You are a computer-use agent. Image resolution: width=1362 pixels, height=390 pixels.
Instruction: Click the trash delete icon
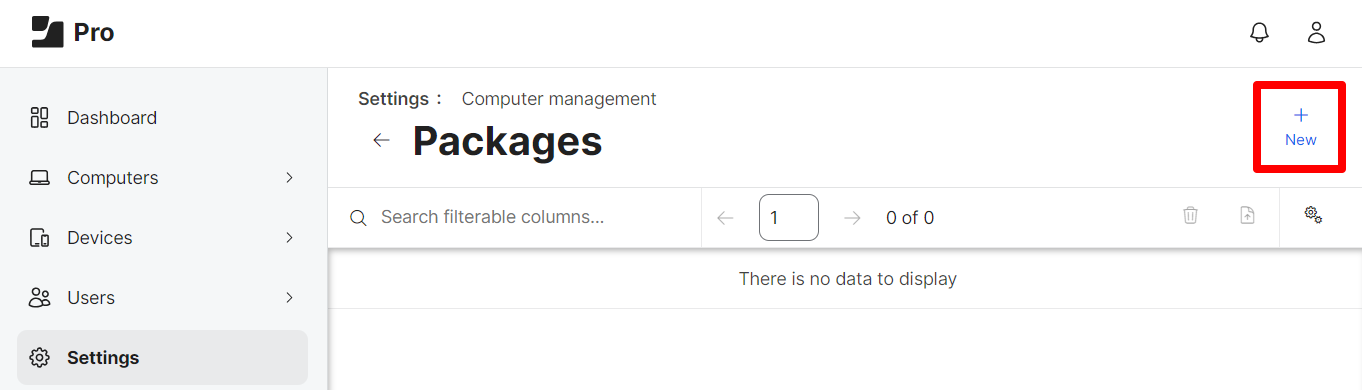coord(1190,215)
